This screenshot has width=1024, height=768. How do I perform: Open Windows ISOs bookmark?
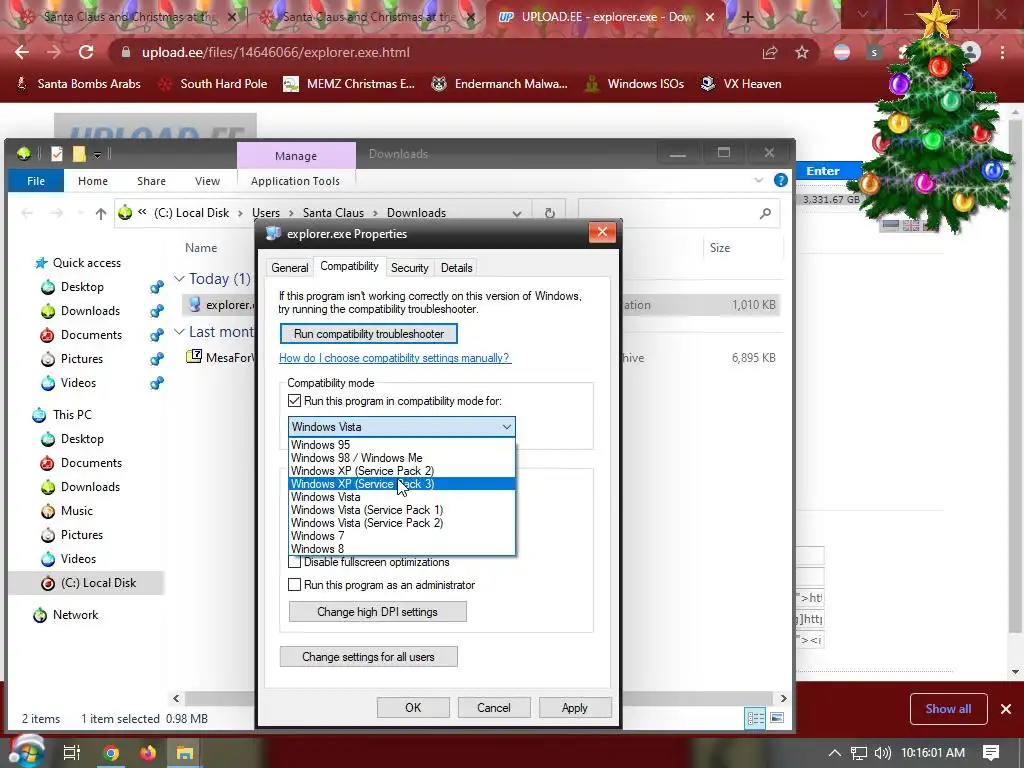[634, 84]
